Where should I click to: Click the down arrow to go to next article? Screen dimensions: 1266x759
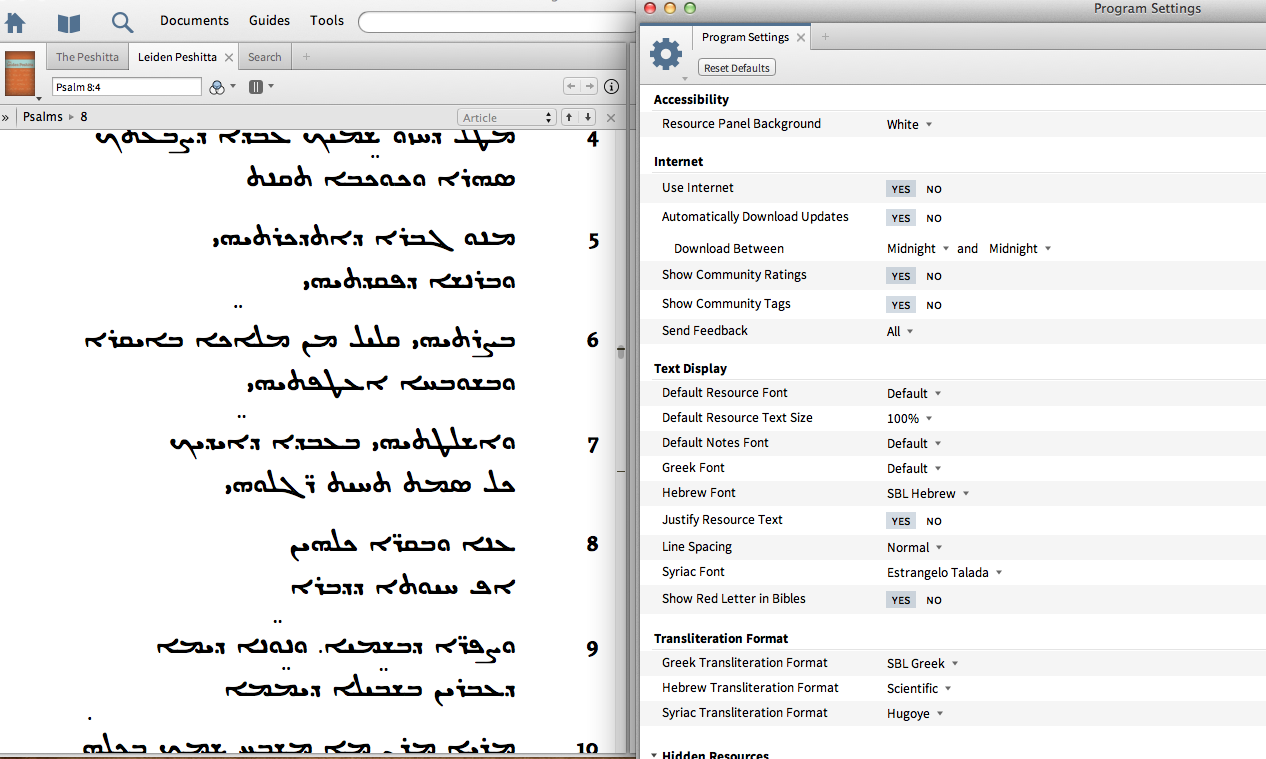coord(587,116)
